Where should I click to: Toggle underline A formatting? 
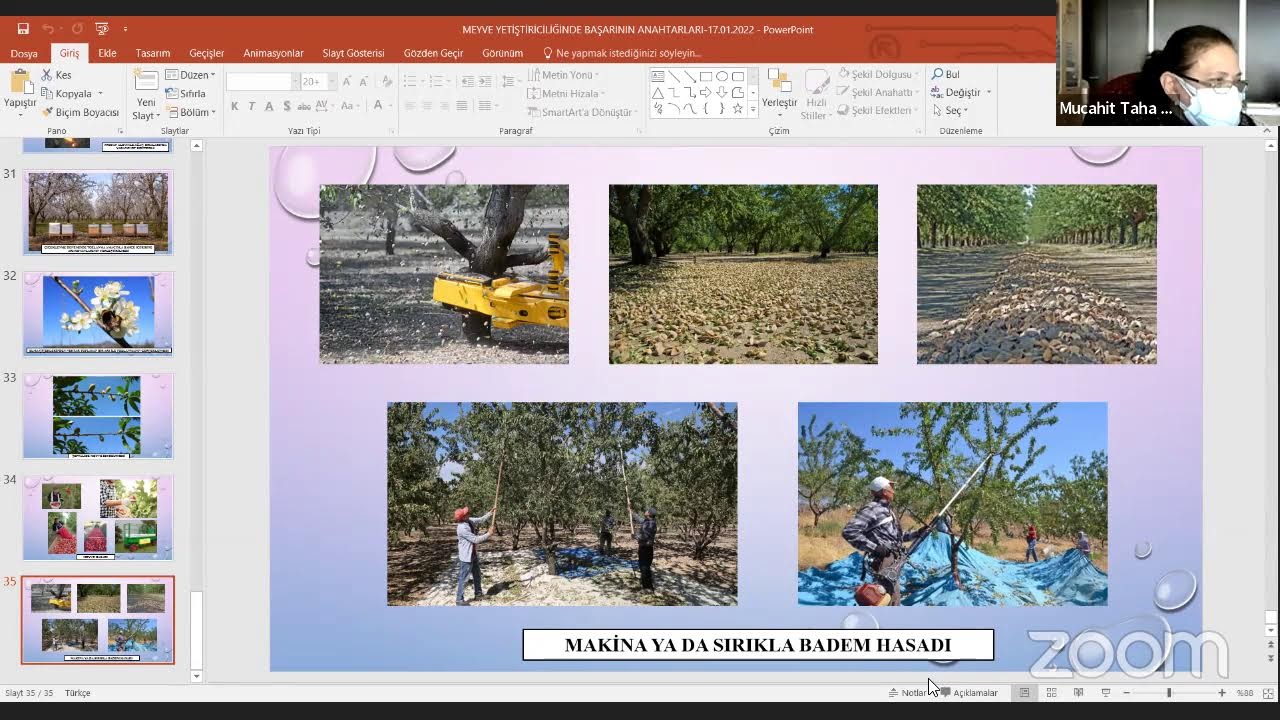(x=269, y=106)
